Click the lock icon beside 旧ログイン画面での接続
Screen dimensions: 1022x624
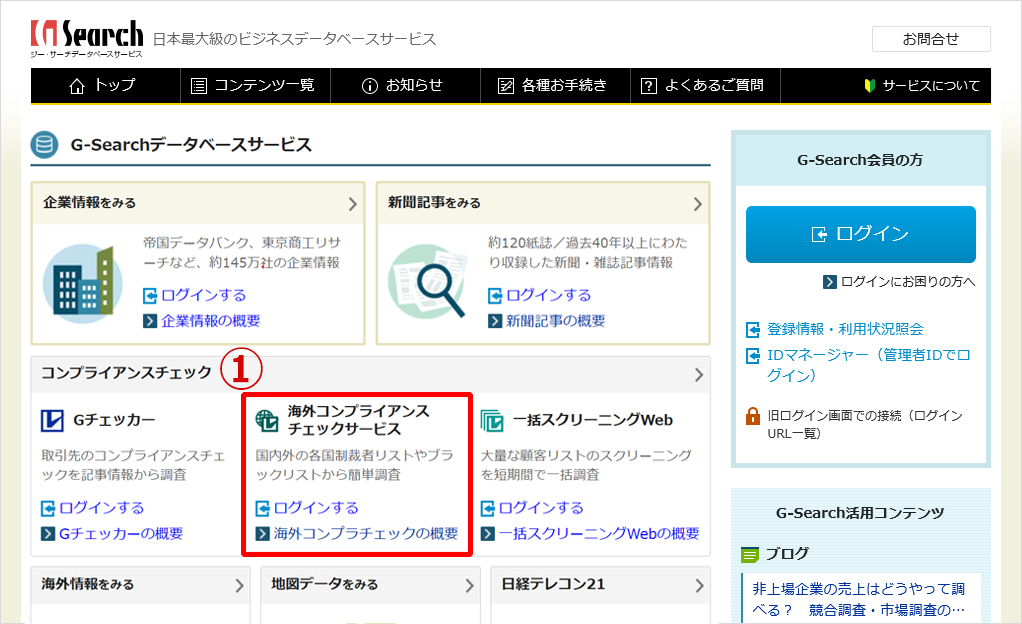753,416
